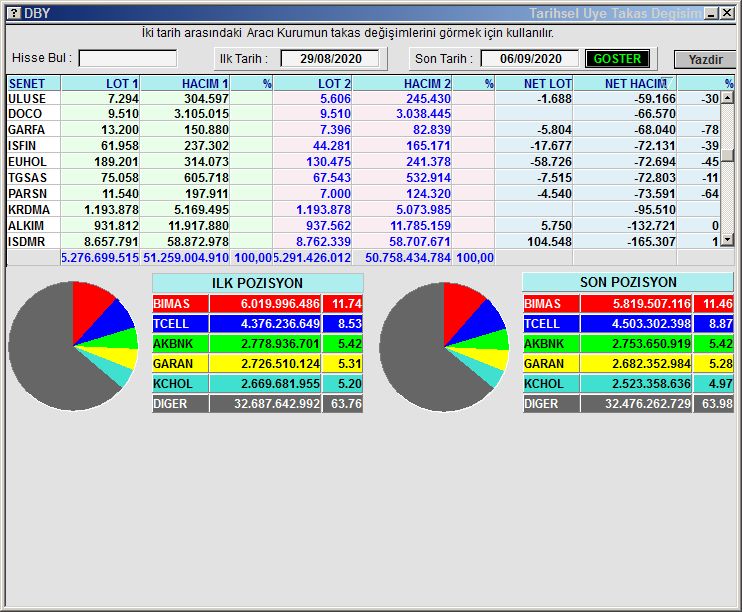Click gray DIGER swatch in ILK POZISYON
The height and width of the screenshot is (612, 742).
coord(181,404)
